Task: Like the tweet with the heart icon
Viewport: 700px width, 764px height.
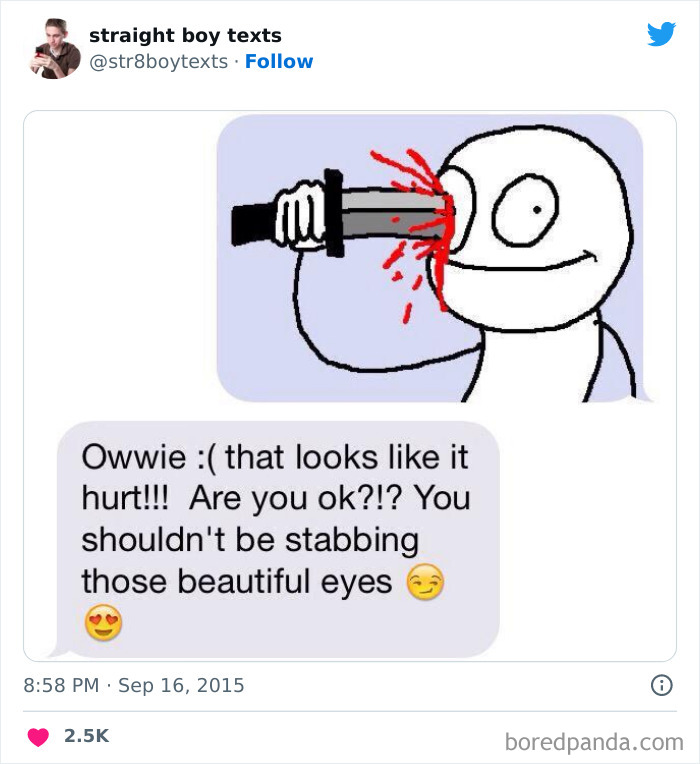Action: pyautogui.click(x=38, y=736)
